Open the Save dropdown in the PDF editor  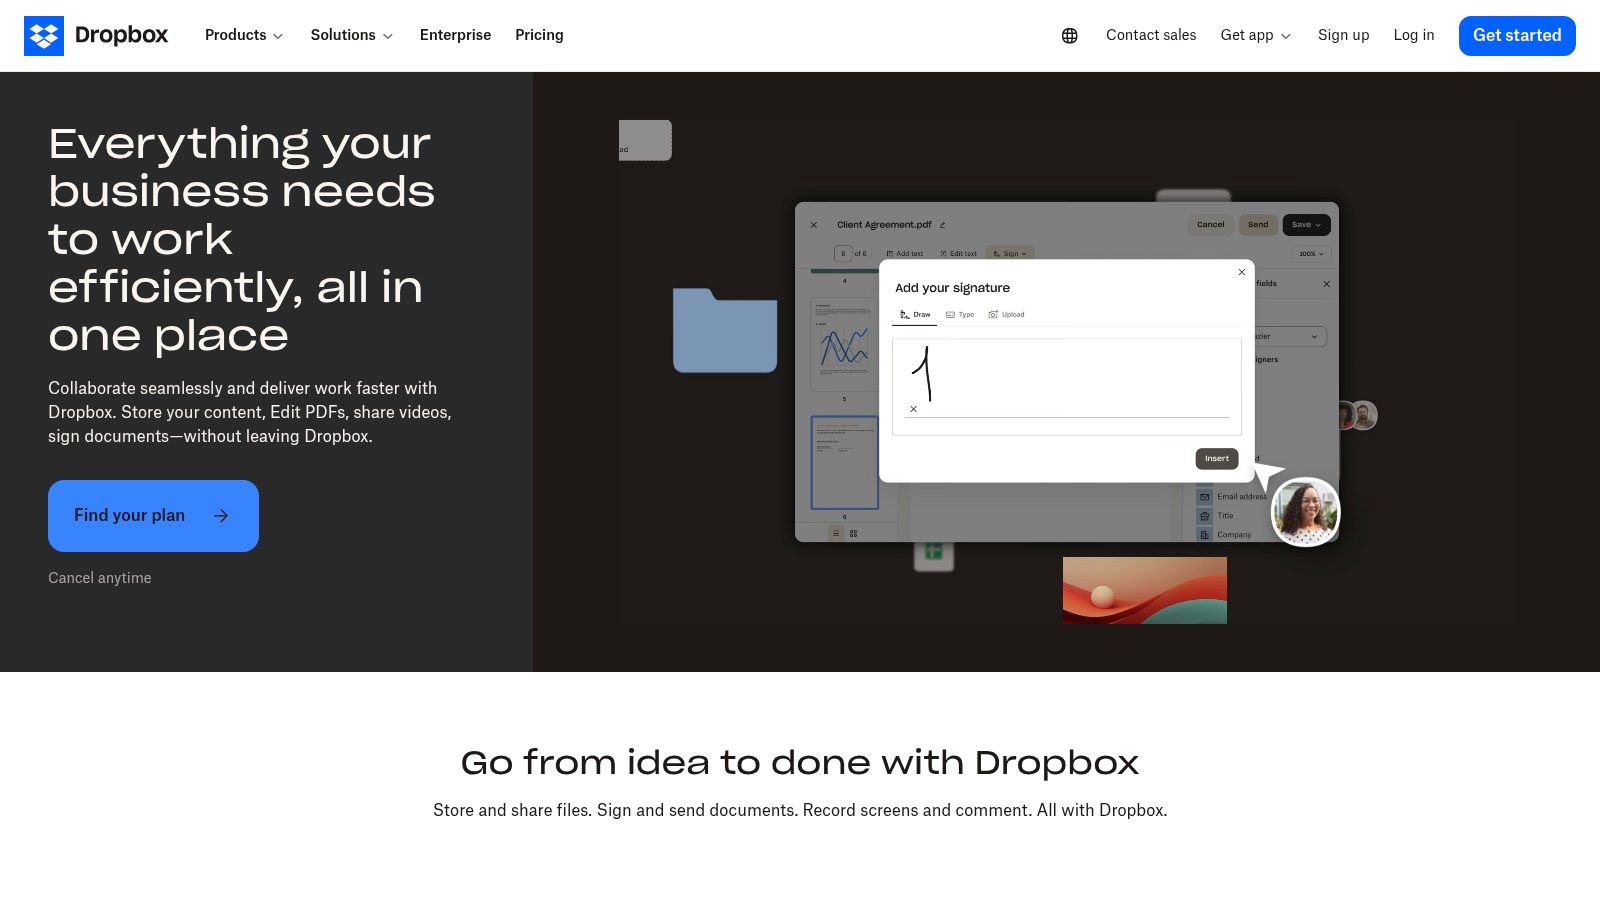(1306, 225)
